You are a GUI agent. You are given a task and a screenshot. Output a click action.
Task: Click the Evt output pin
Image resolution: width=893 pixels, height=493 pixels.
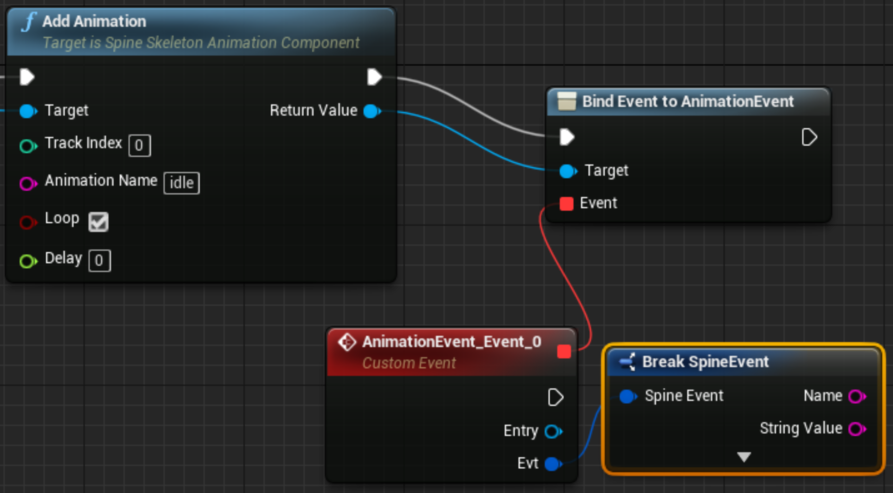click(x=552, y=464)
